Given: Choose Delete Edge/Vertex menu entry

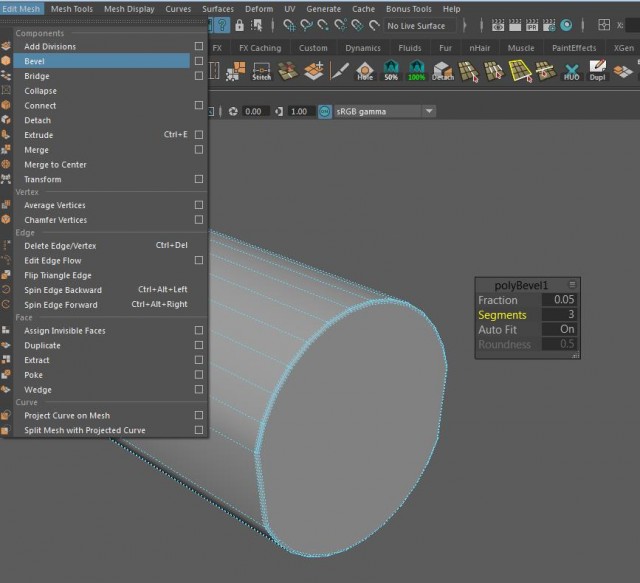Looking at the screenshot, I should click(x=102, y=246).
